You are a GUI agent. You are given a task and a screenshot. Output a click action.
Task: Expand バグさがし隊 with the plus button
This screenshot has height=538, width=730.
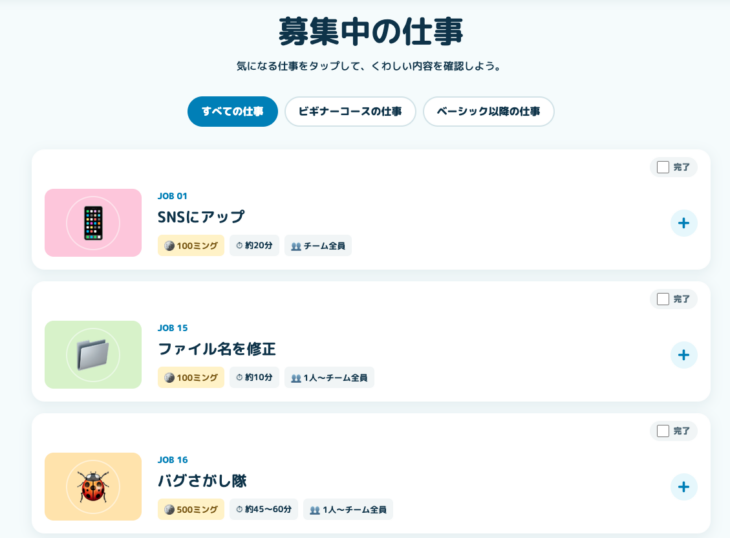(x=683, y=487)
